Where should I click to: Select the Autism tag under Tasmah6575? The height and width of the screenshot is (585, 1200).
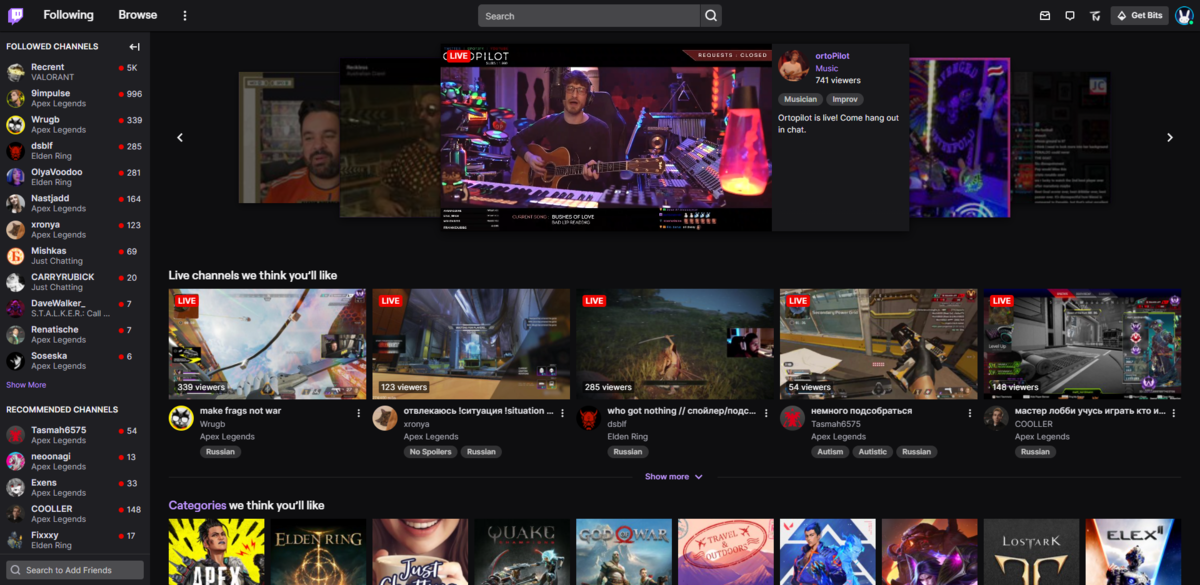(830, 452)
